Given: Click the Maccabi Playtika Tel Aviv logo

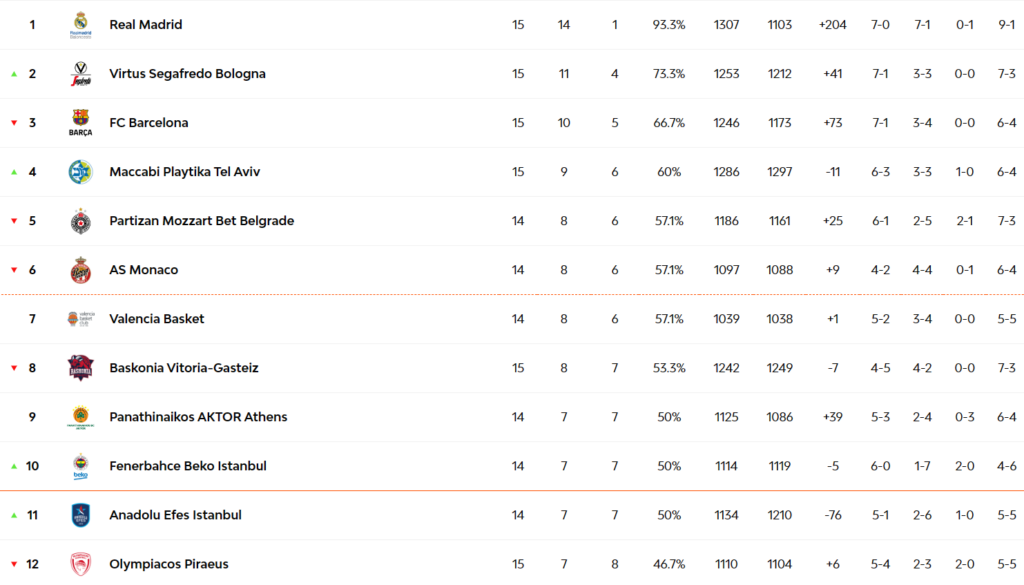Looking at the screenshot, I should point(81,171).
